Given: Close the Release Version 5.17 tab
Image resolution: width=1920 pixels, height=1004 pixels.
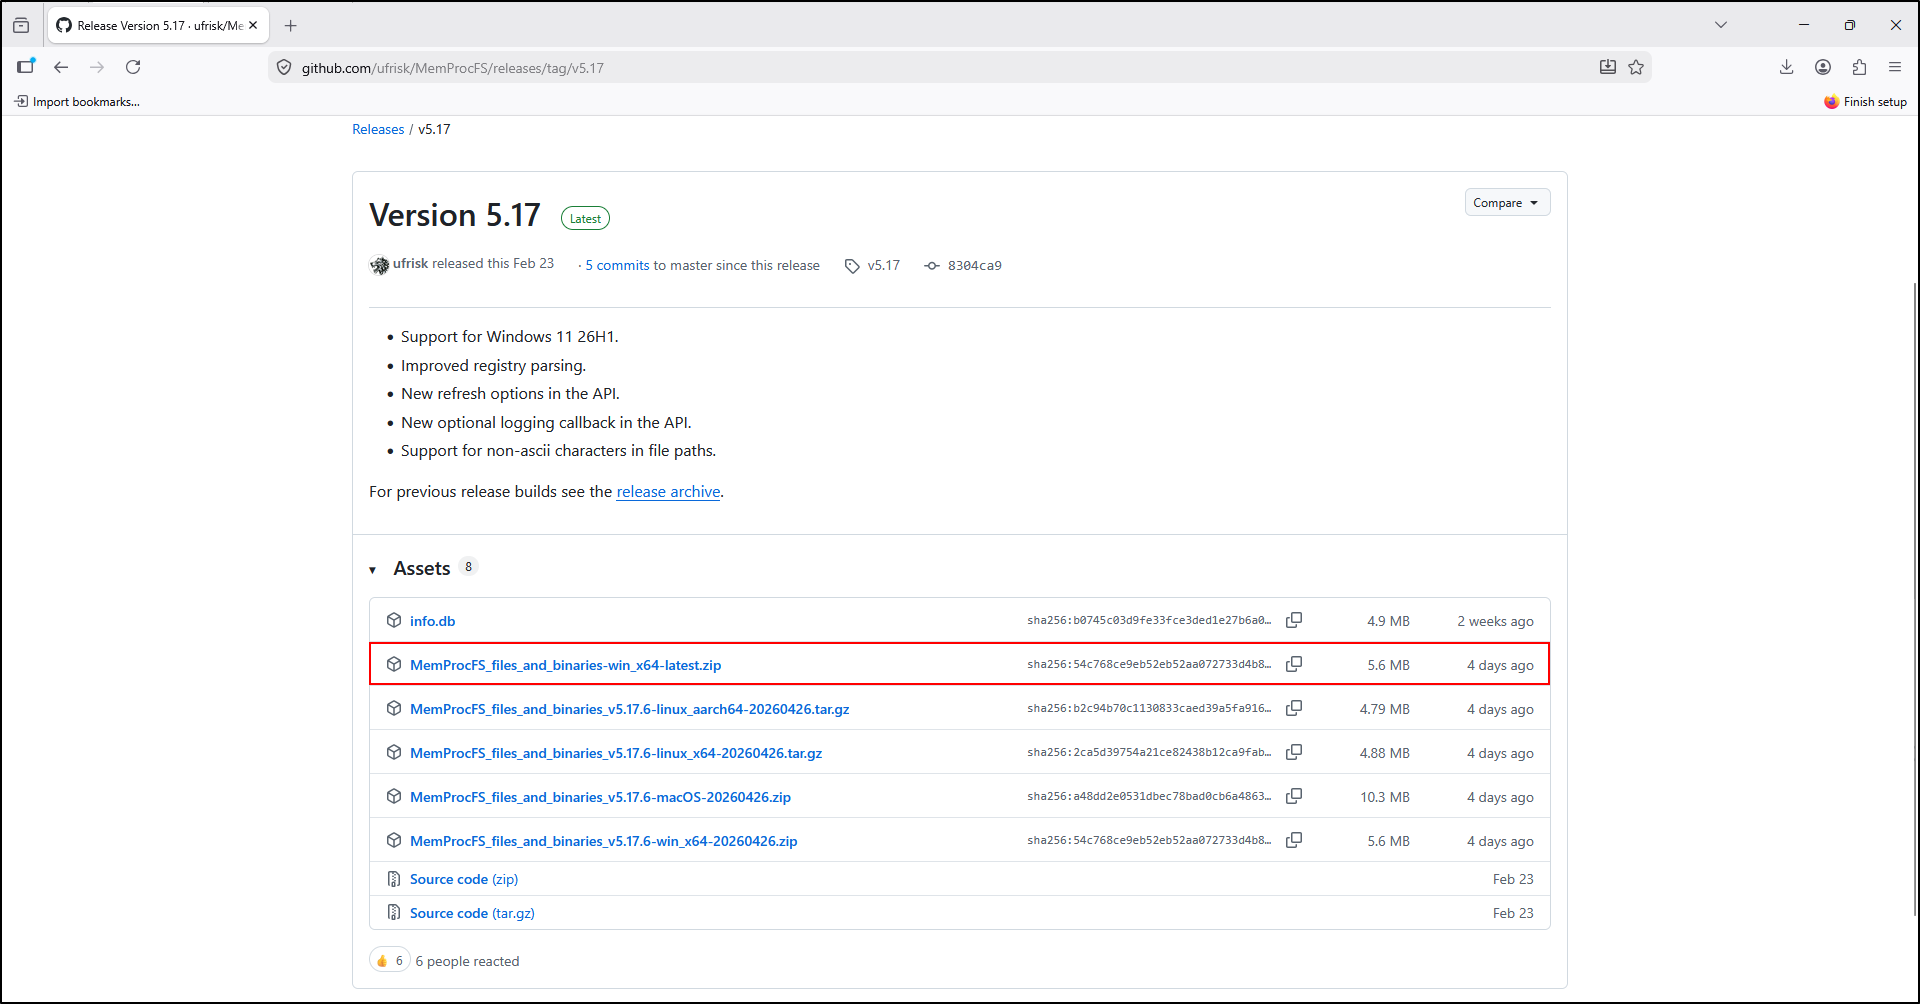Looking at the screenshot, I should [253, 25].
